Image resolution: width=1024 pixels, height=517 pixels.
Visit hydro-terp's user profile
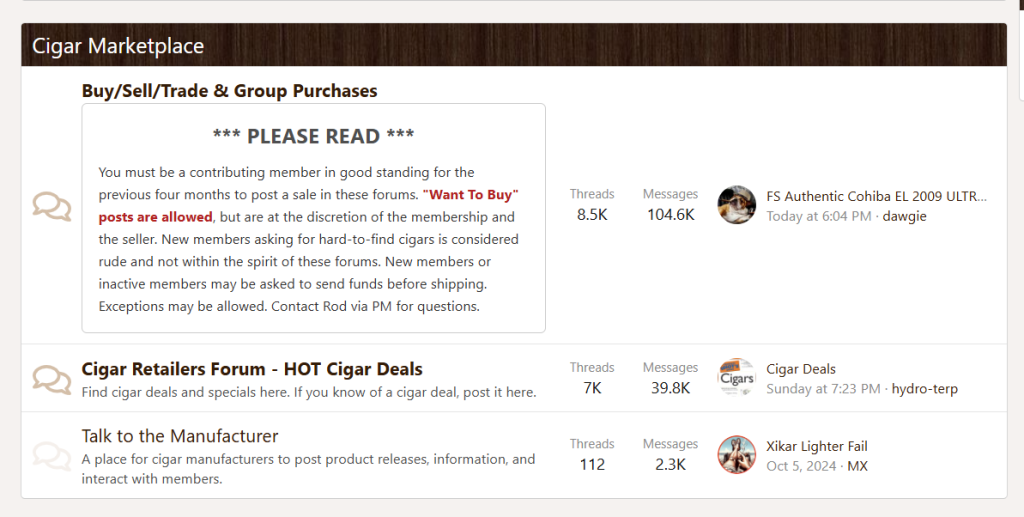click(924, 389)
